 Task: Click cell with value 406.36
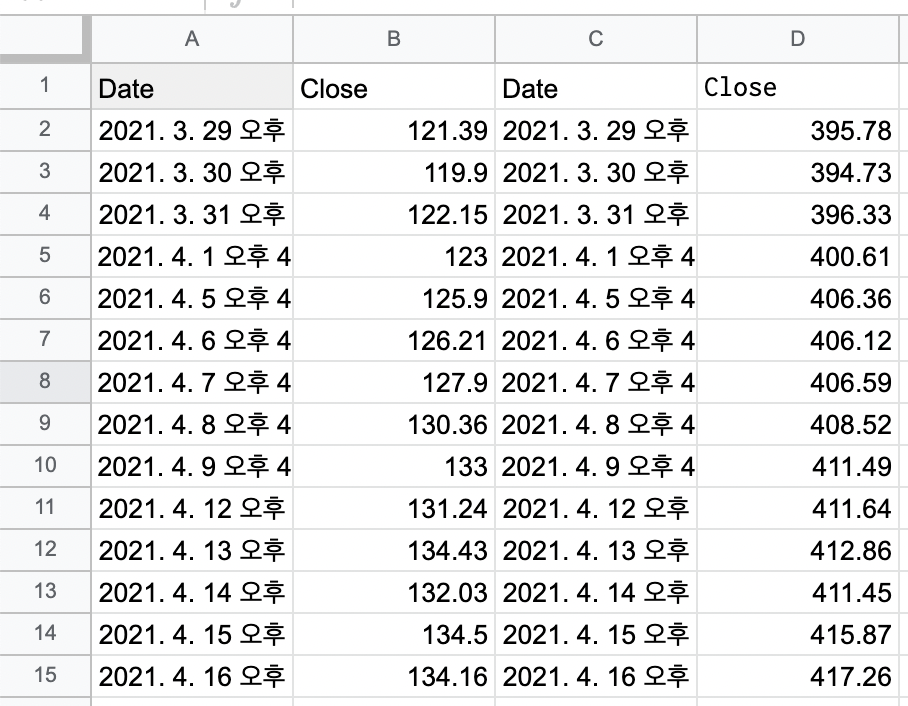pos(798,298)
